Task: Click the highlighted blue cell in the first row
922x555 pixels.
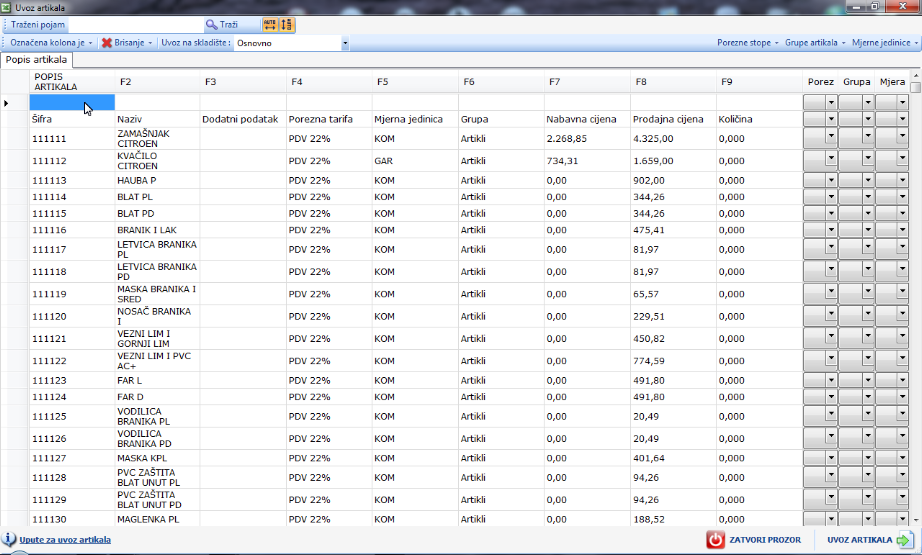Action: pos(72,102)
